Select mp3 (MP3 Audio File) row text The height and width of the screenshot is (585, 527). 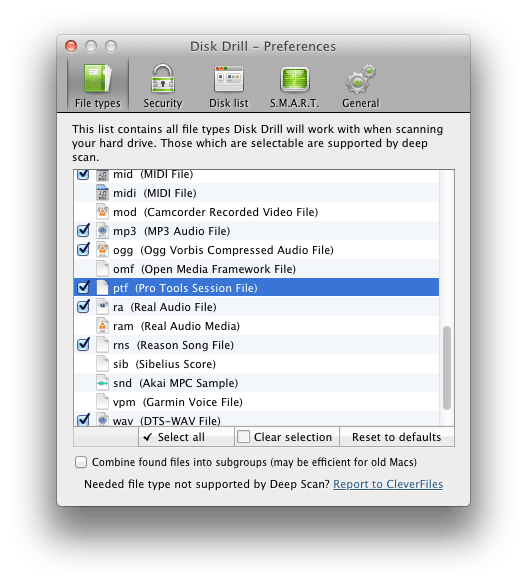tap(172, 231)
